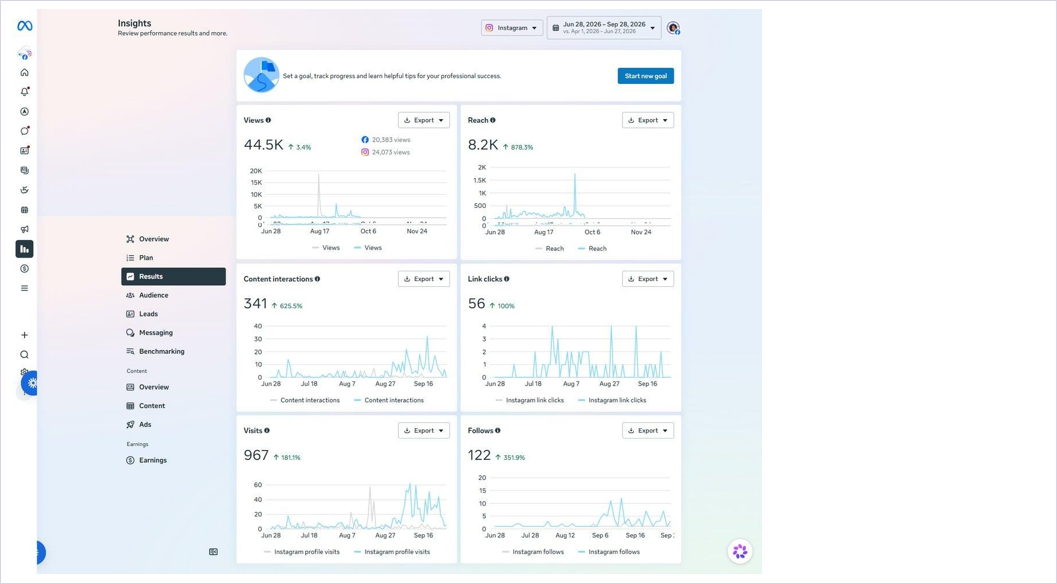Click the Content interactions info icon

318,279
